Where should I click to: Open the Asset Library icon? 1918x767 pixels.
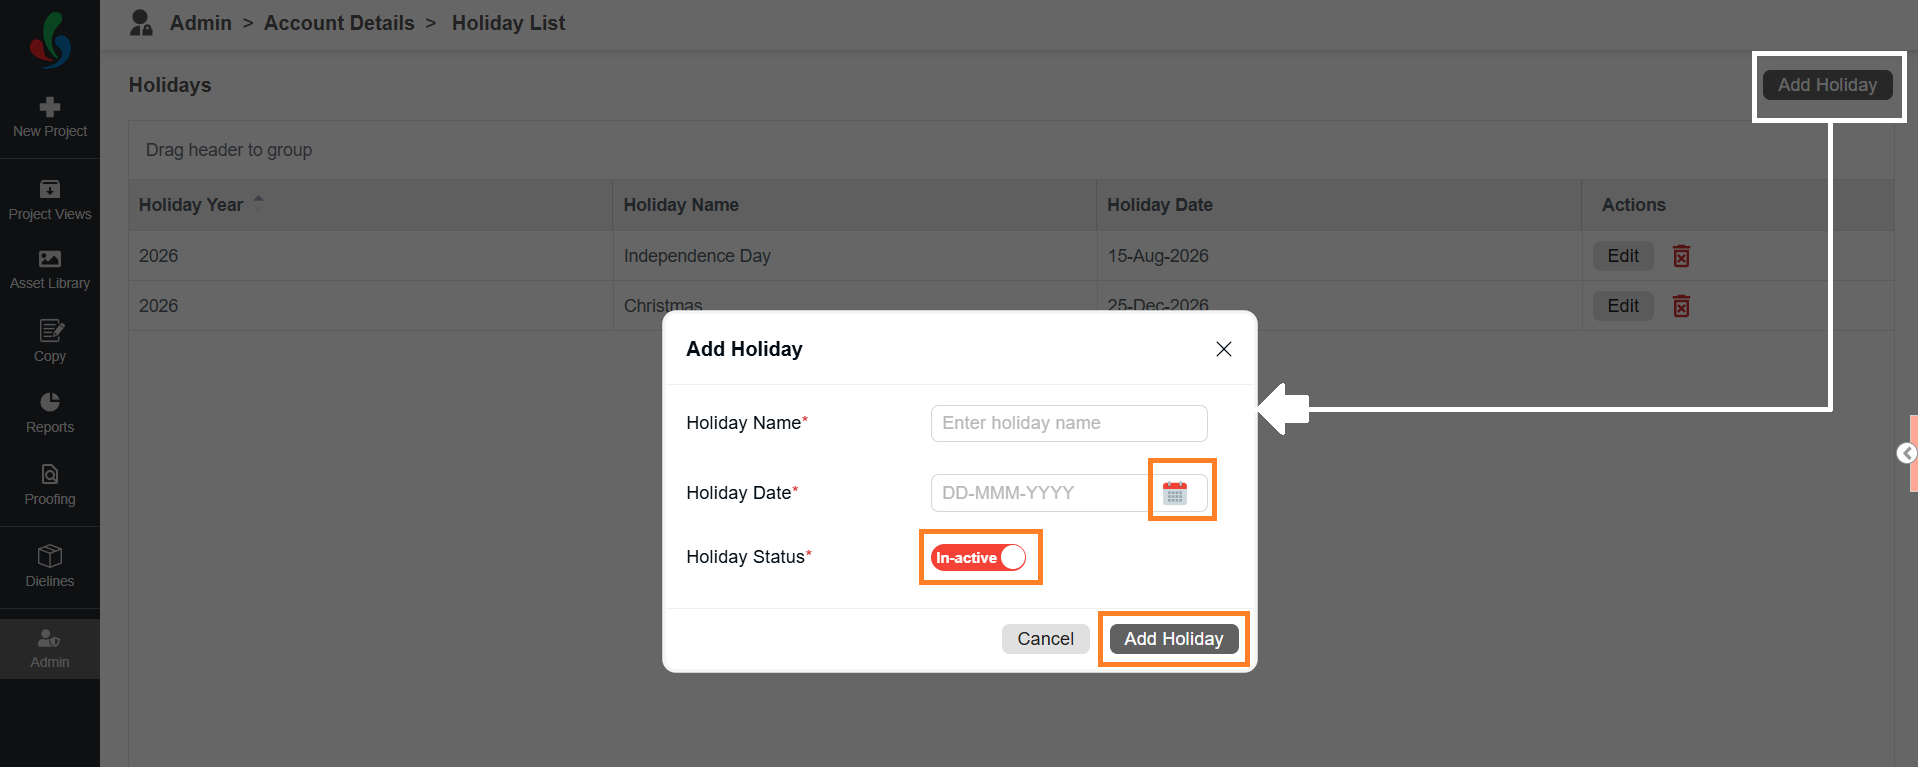click(50, 259)
